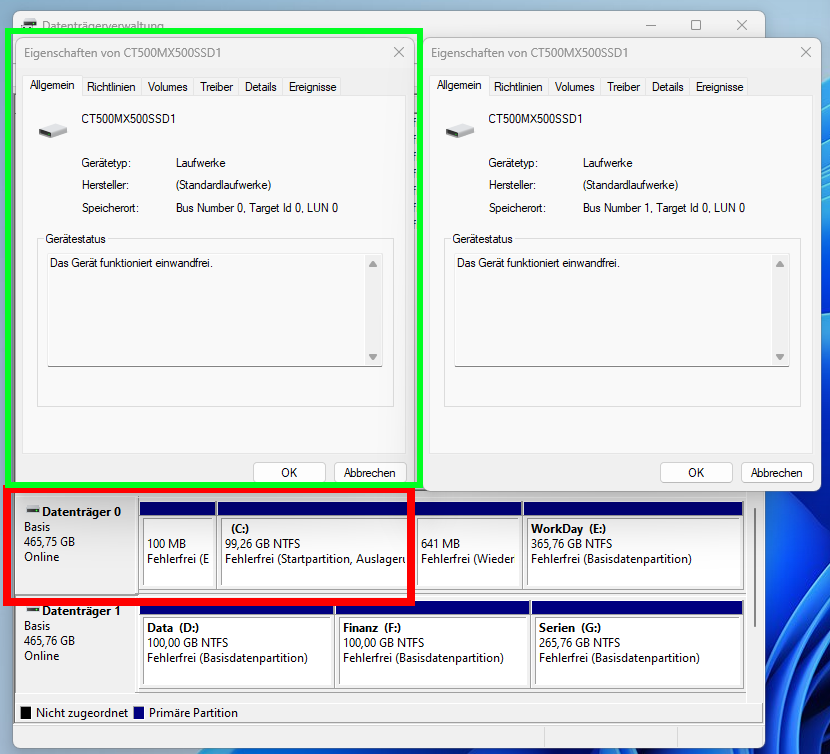Open Treiber tab in left properties dialog
830x754 pixels.
pos(216,87)
